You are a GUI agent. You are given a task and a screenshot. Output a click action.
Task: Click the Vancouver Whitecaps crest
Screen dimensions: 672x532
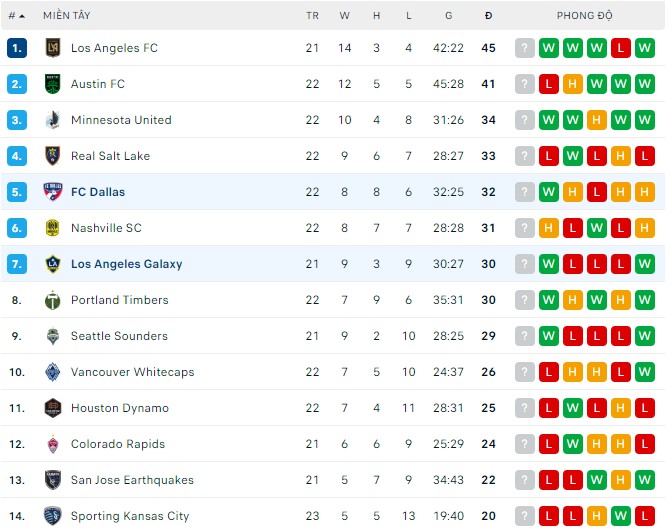(x=53, y=372)
